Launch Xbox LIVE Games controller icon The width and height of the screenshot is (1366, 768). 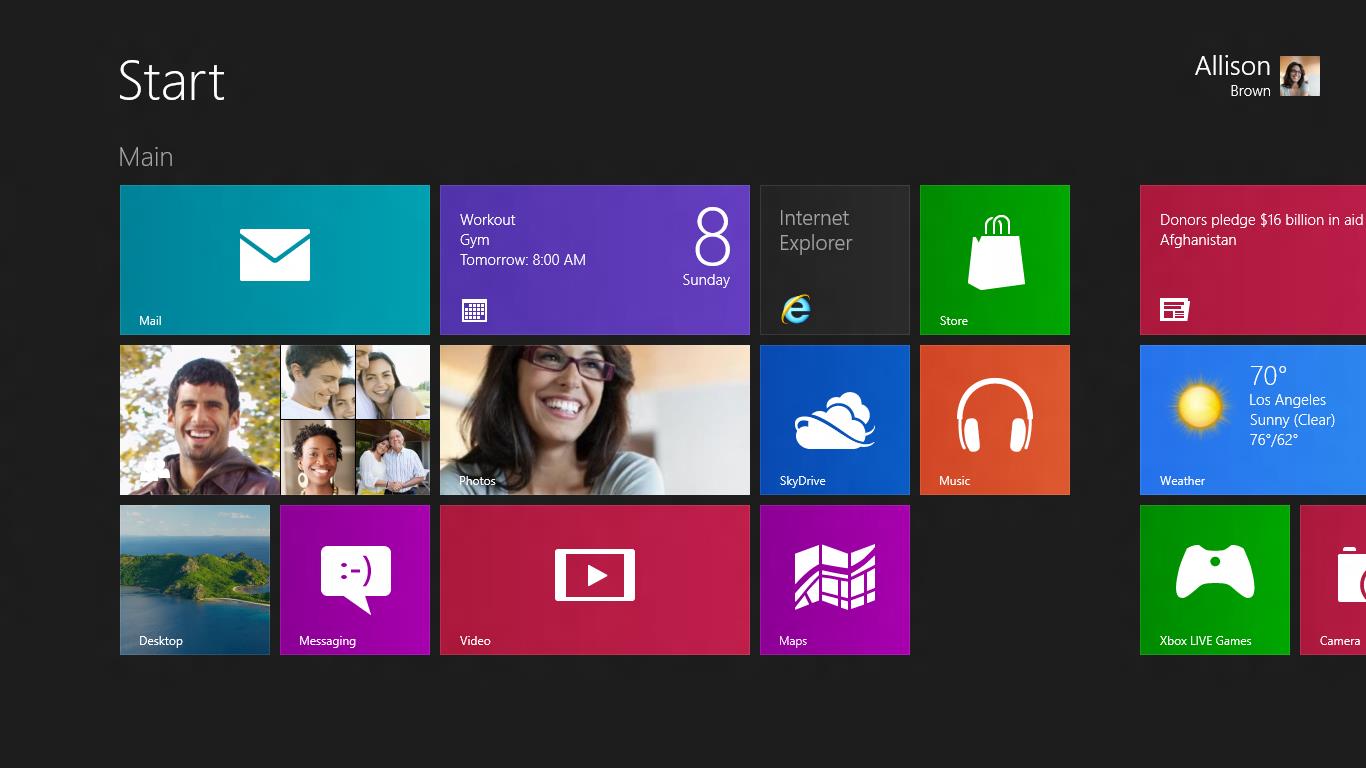pyautogui.click(x=1215, y=571)
